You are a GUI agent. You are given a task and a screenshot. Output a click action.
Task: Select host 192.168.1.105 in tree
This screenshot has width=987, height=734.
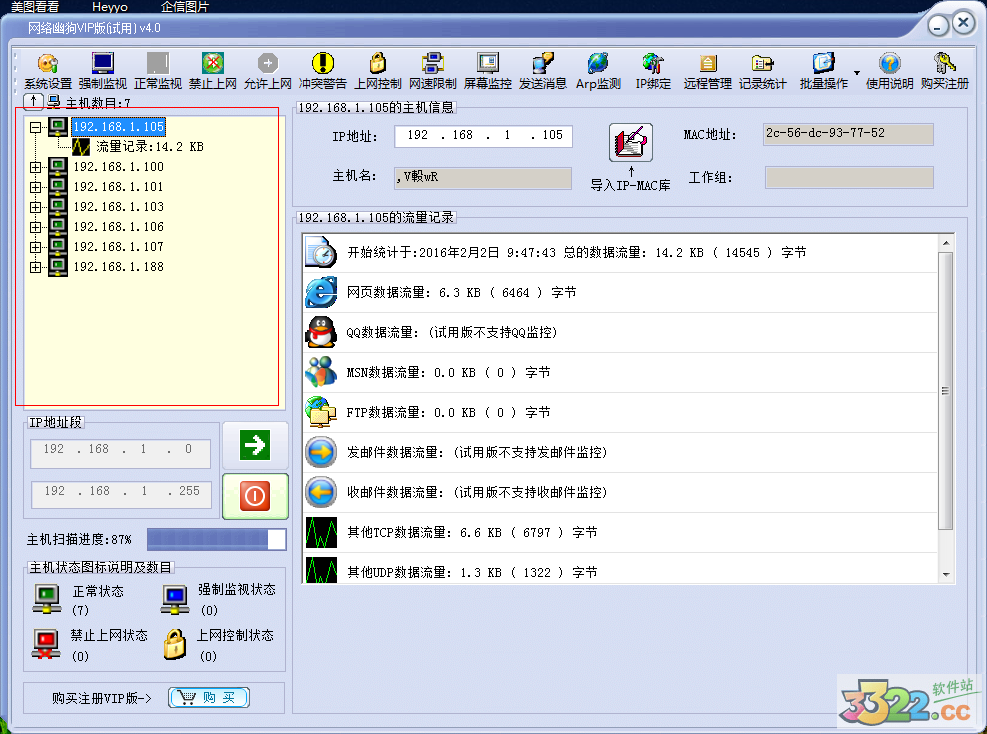[118, 127]
